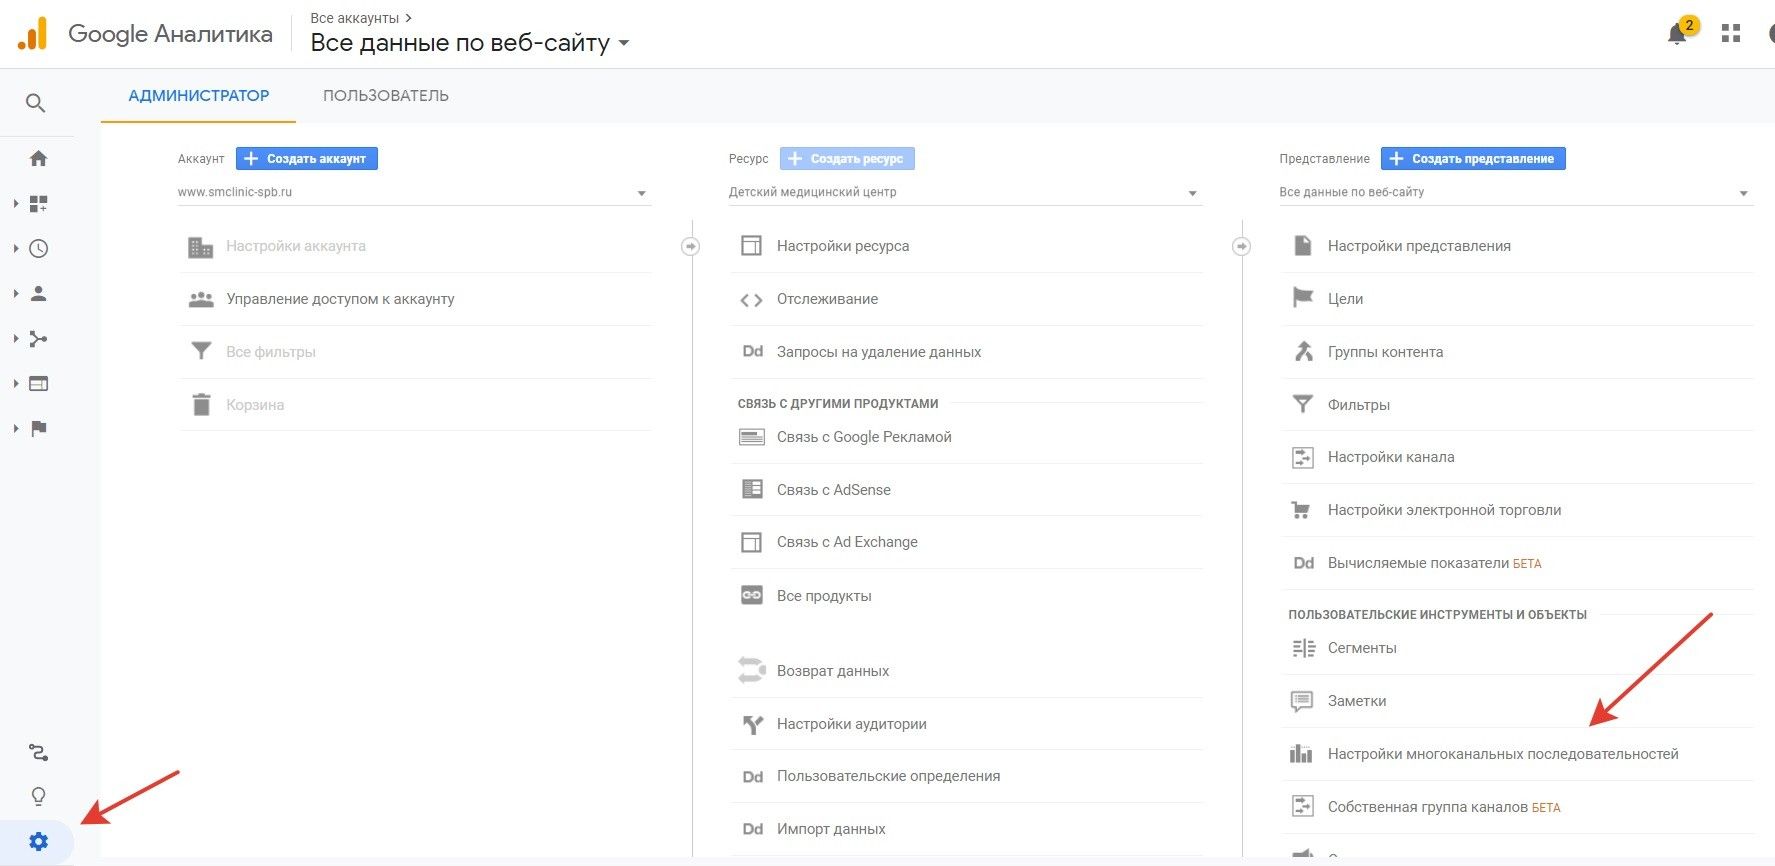The width and height of the screenshot is (1775, 866).
Task: Open the Real-time clock icon in the sidebar
Action: pyautogui.click(x=38, y=249)
